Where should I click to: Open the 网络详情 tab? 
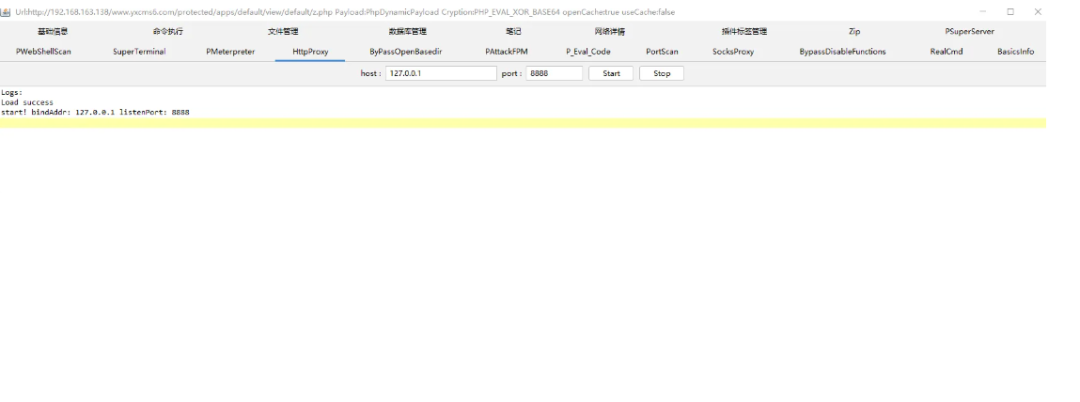610,32
